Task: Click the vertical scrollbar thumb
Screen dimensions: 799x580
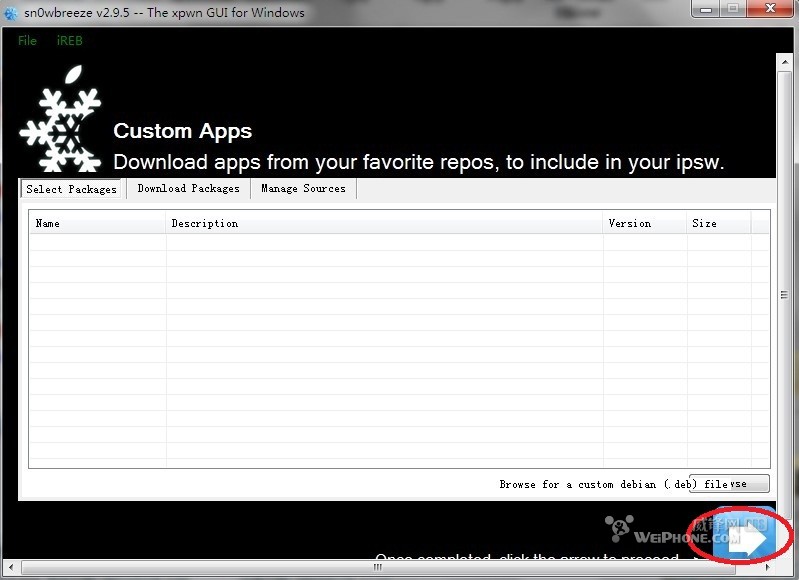Action: coord(784,295)
